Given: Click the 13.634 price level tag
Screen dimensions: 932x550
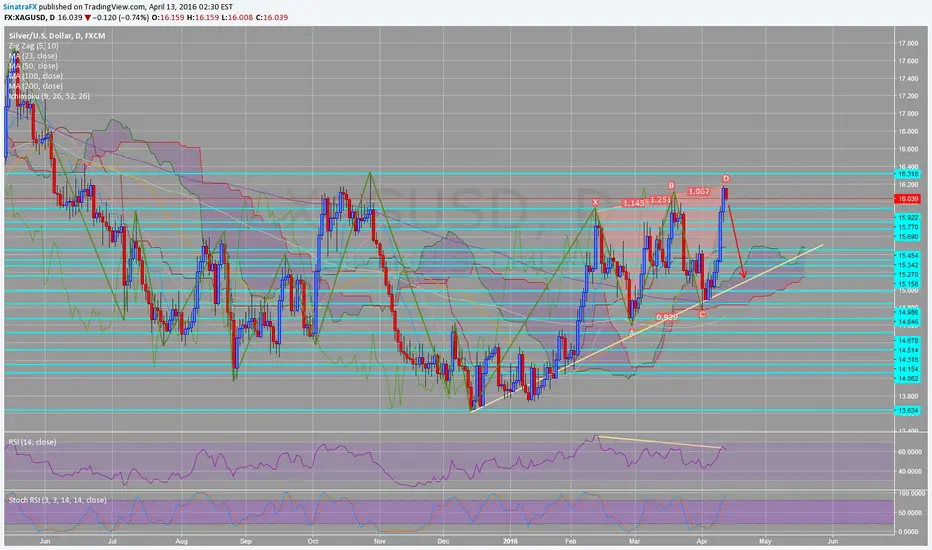Looking at the screenshot, I should click(907, 411).
